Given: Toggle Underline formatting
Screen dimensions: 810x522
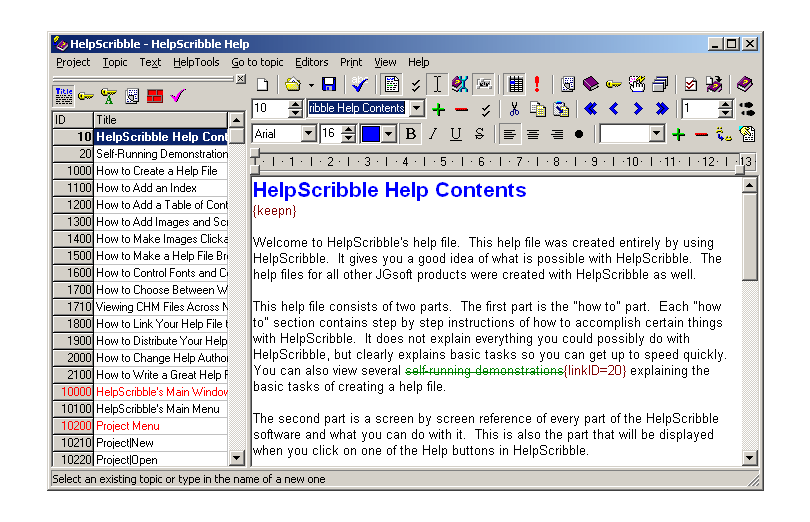Looking at the screenshot, I should coord(456,134).
